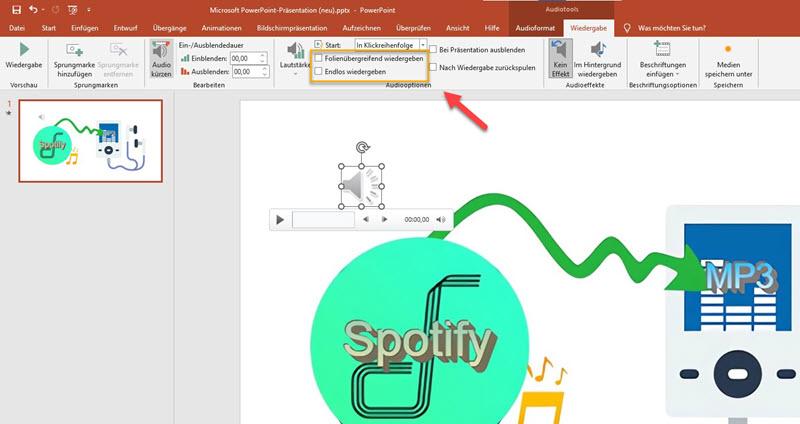Click the yellow music notes graphic

[544, 390]
